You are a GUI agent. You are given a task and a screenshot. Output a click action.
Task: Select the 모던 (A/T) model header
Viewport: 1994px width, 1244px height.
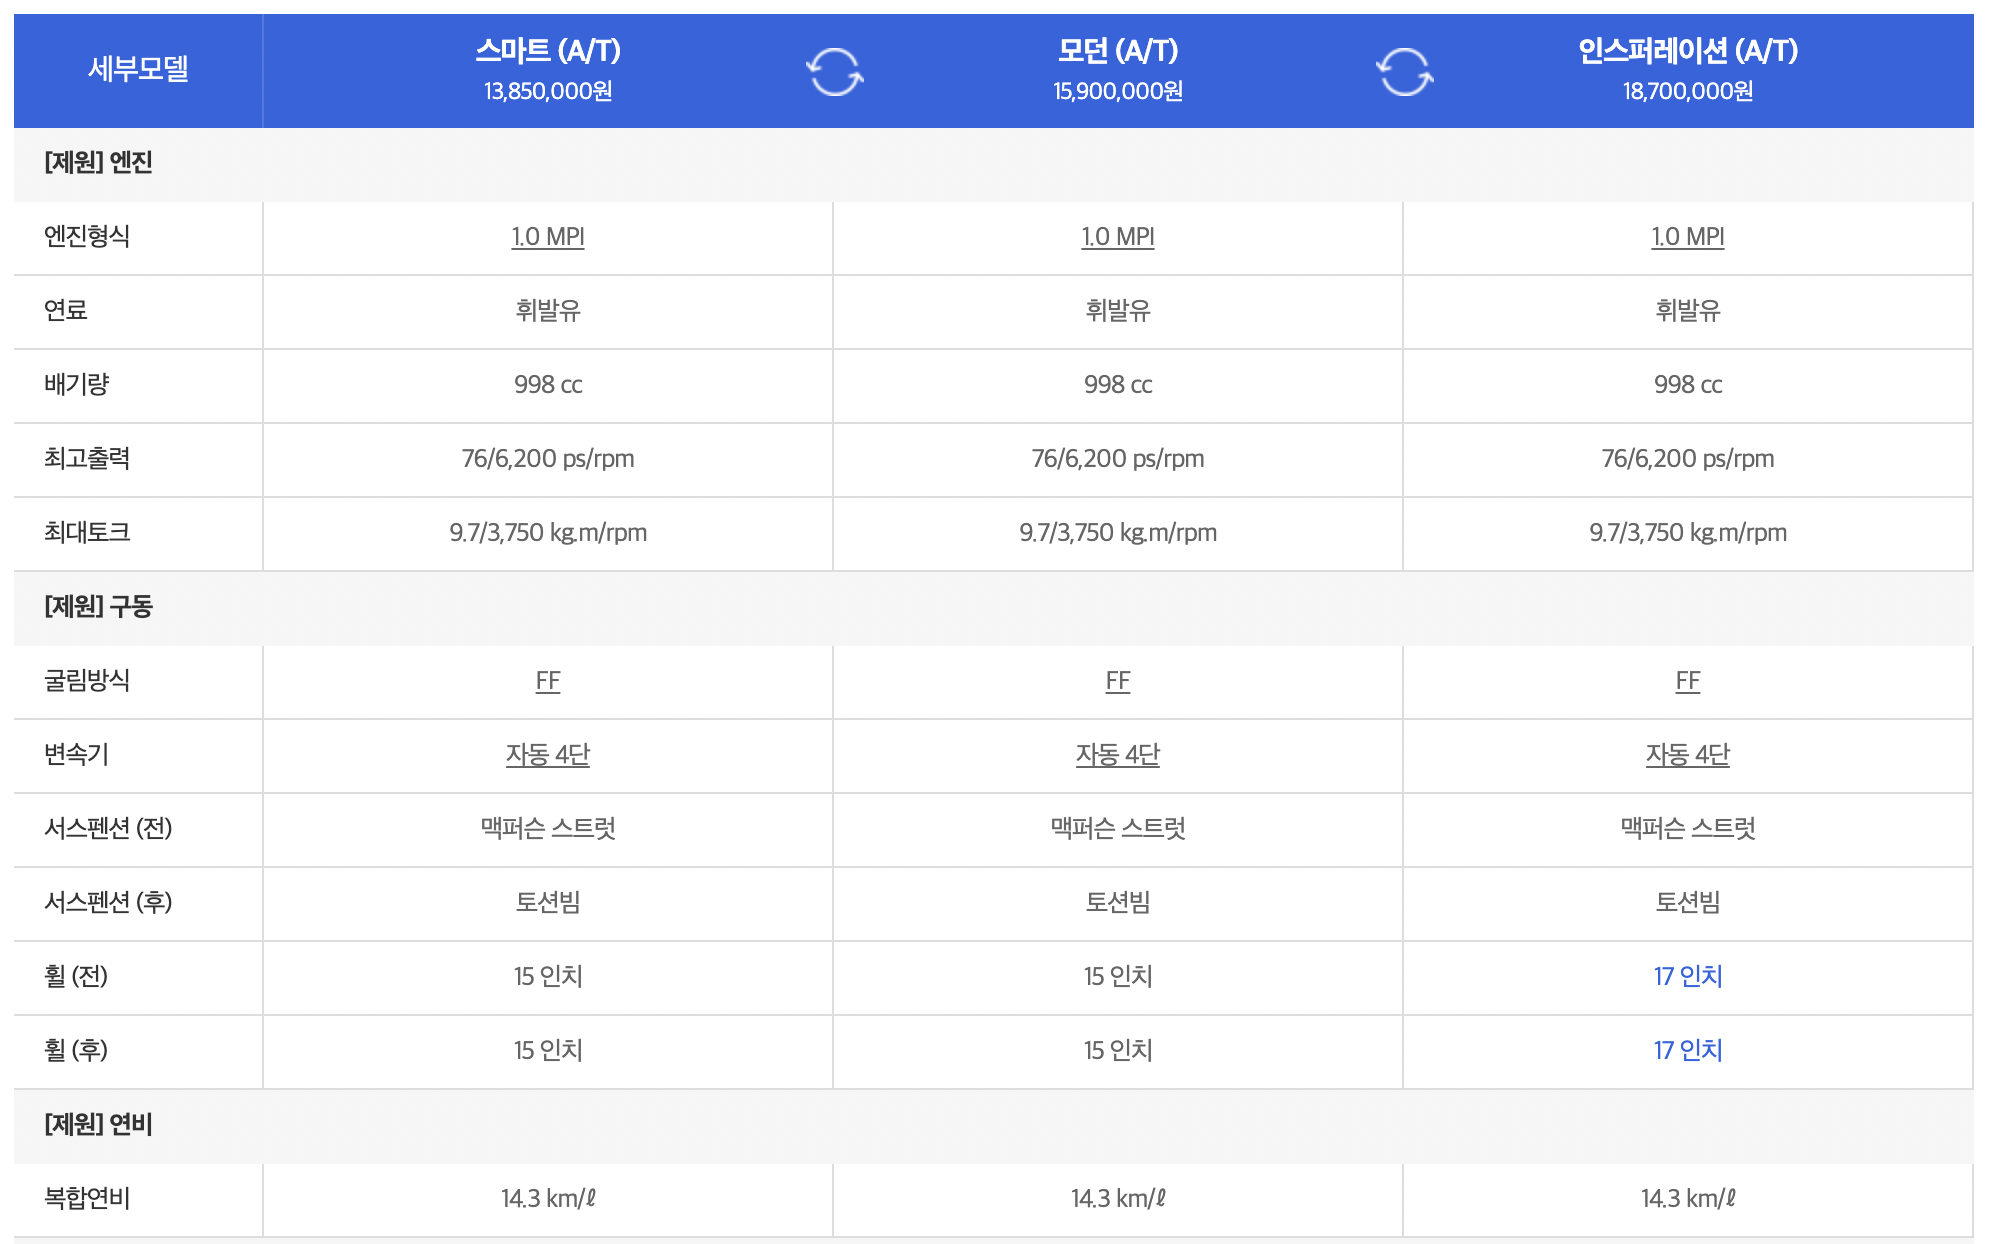[1118, 51]
